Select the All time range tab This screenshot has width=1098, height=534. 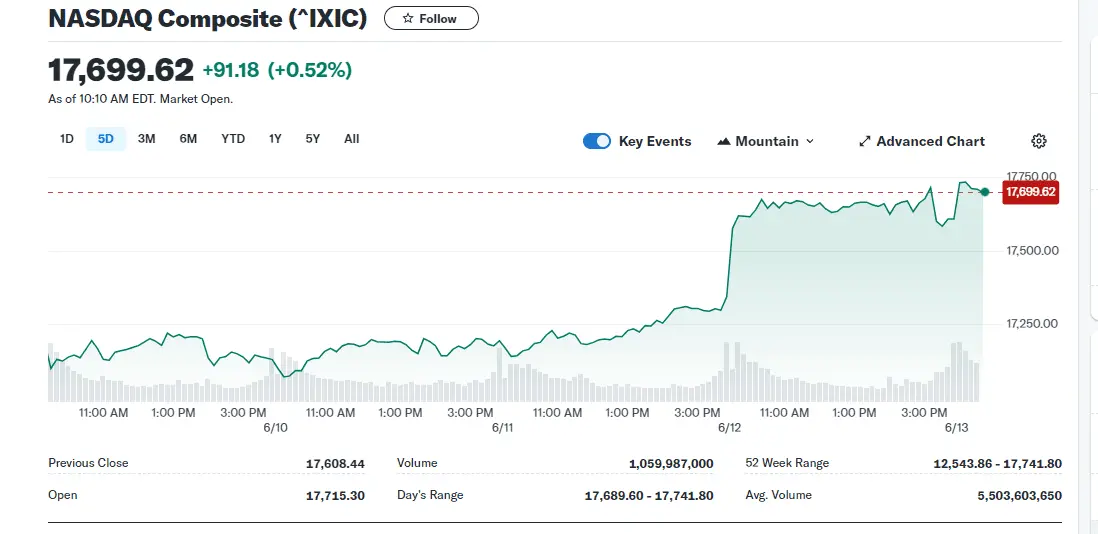point(352,139)
